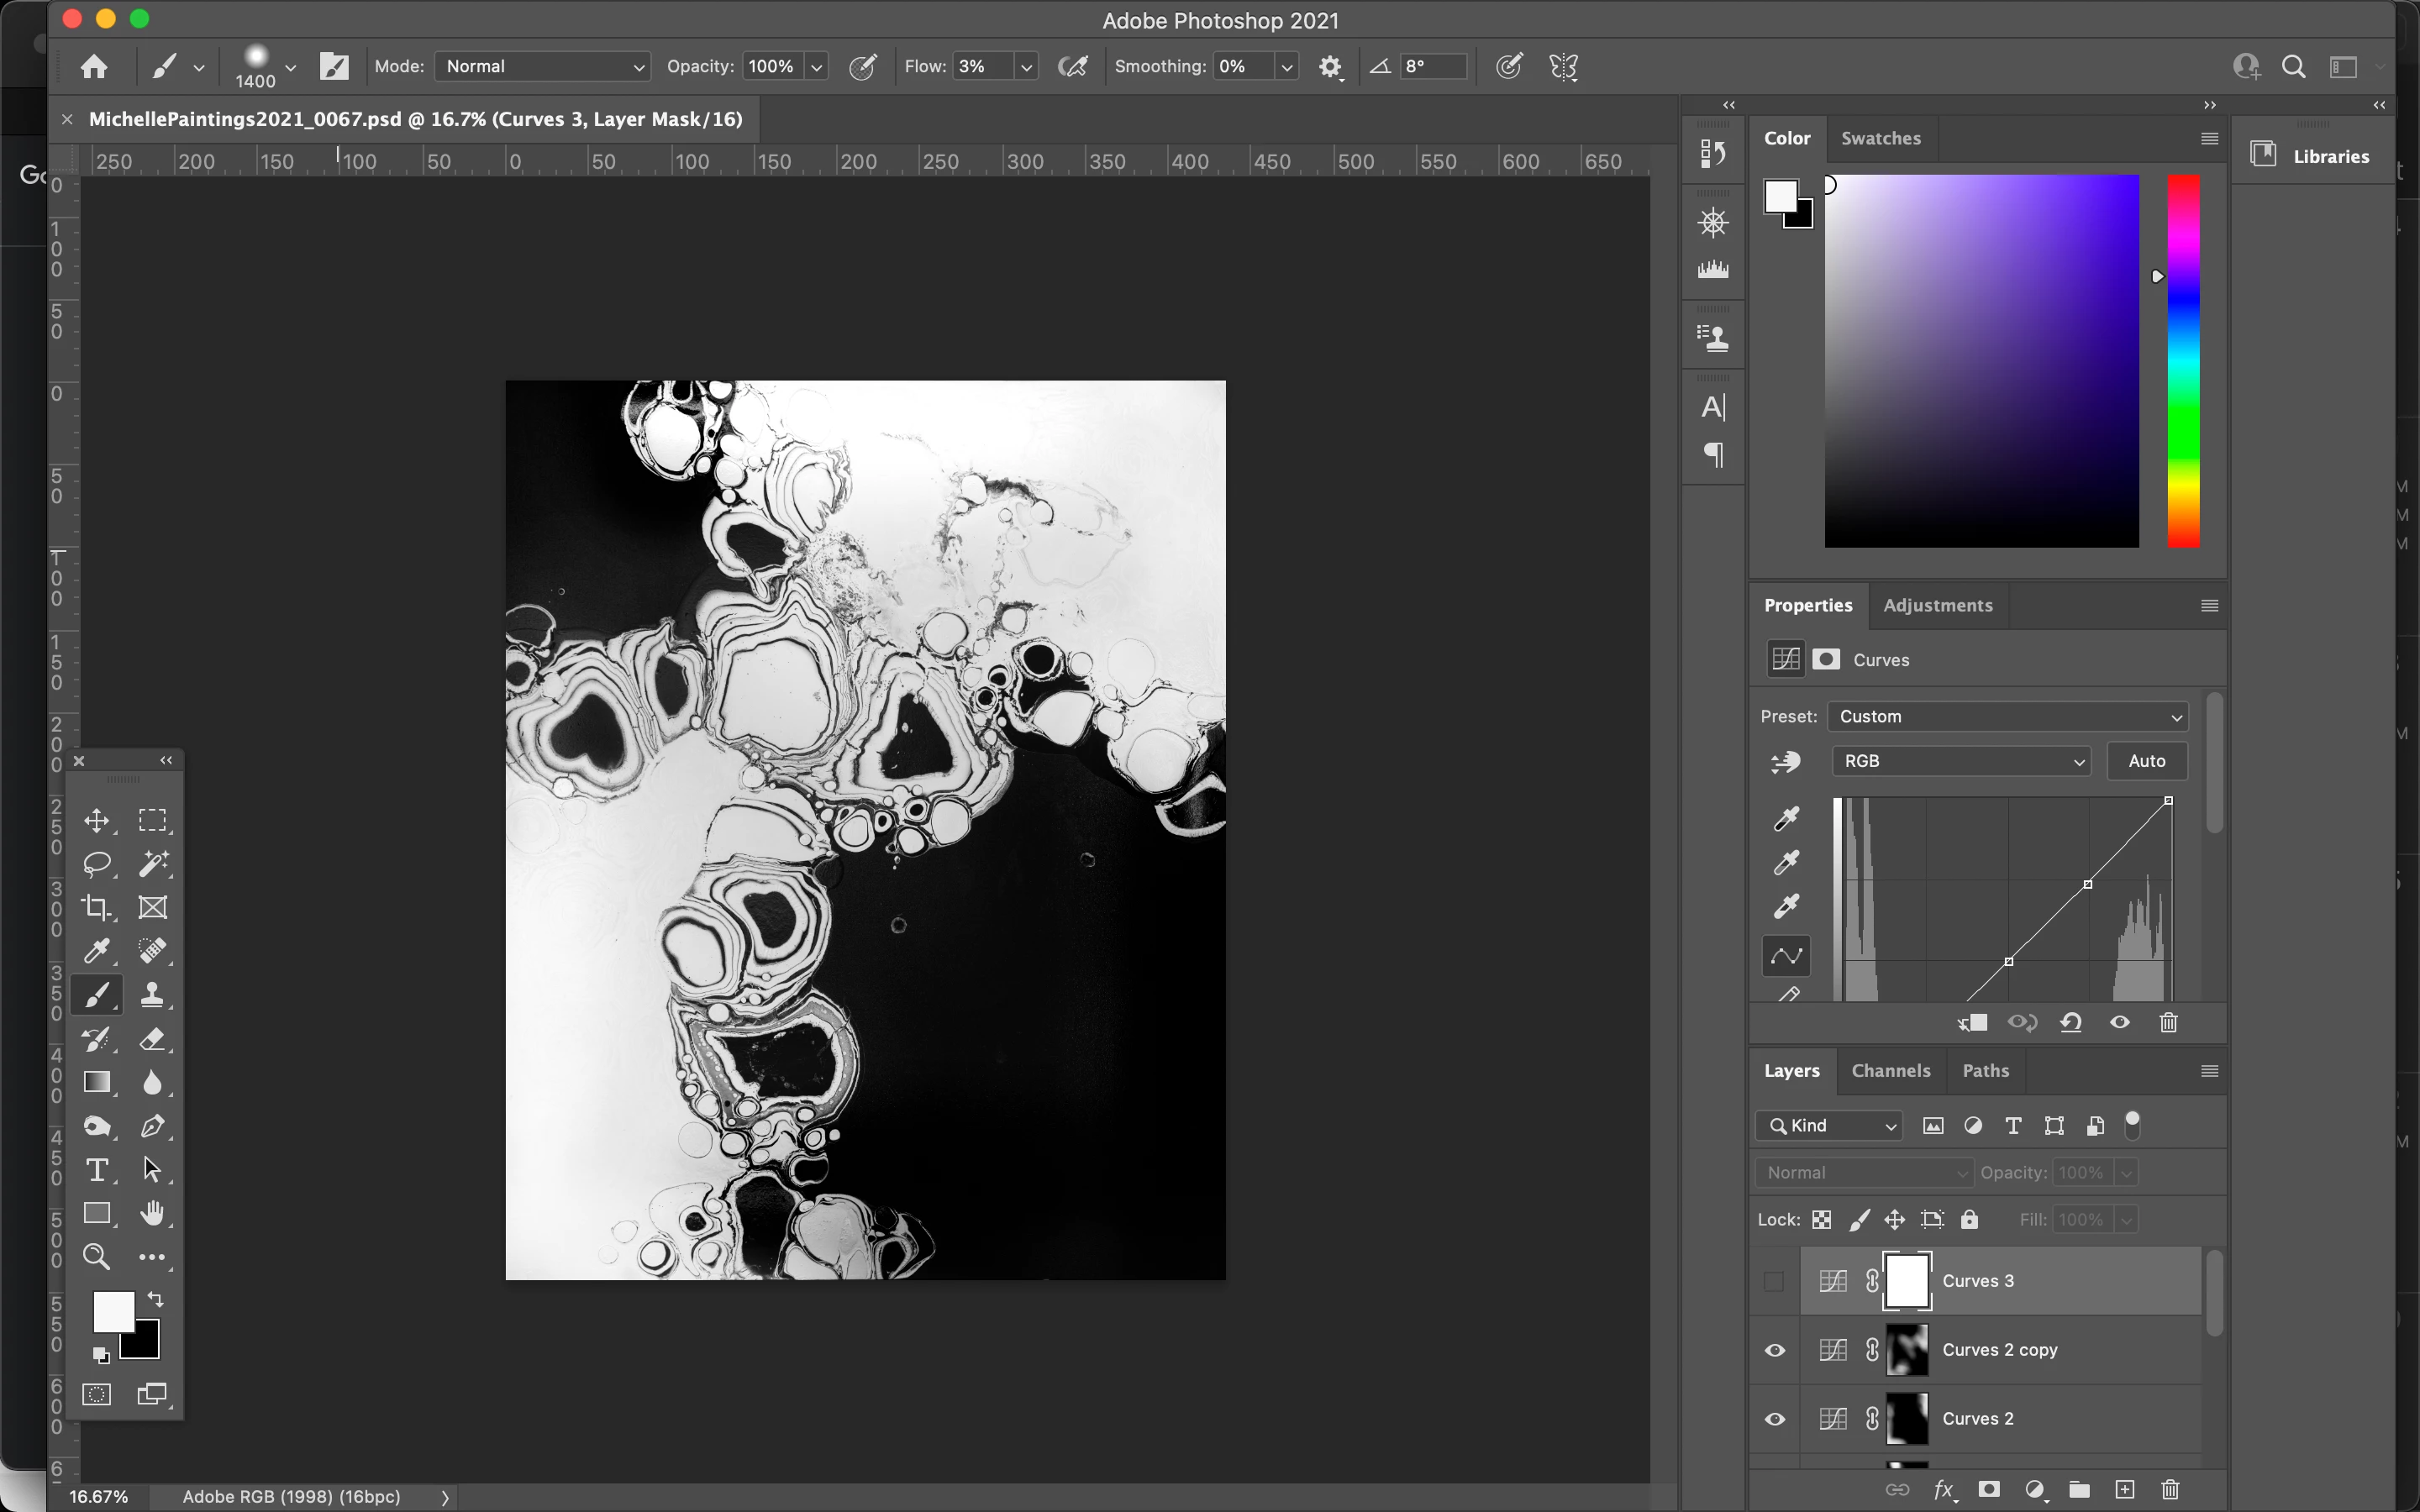This screenshot has height=1512, width=2420.
Task: Click the Auto curves button
Action: [x=2146, y=761]
